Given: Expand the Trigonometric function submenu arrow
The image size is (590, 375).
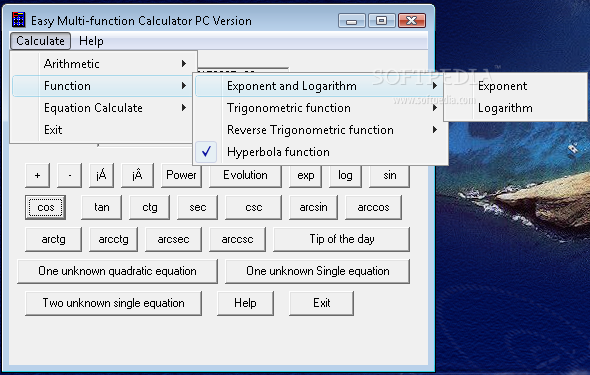Looking at the screenshot, I should 435,108.
